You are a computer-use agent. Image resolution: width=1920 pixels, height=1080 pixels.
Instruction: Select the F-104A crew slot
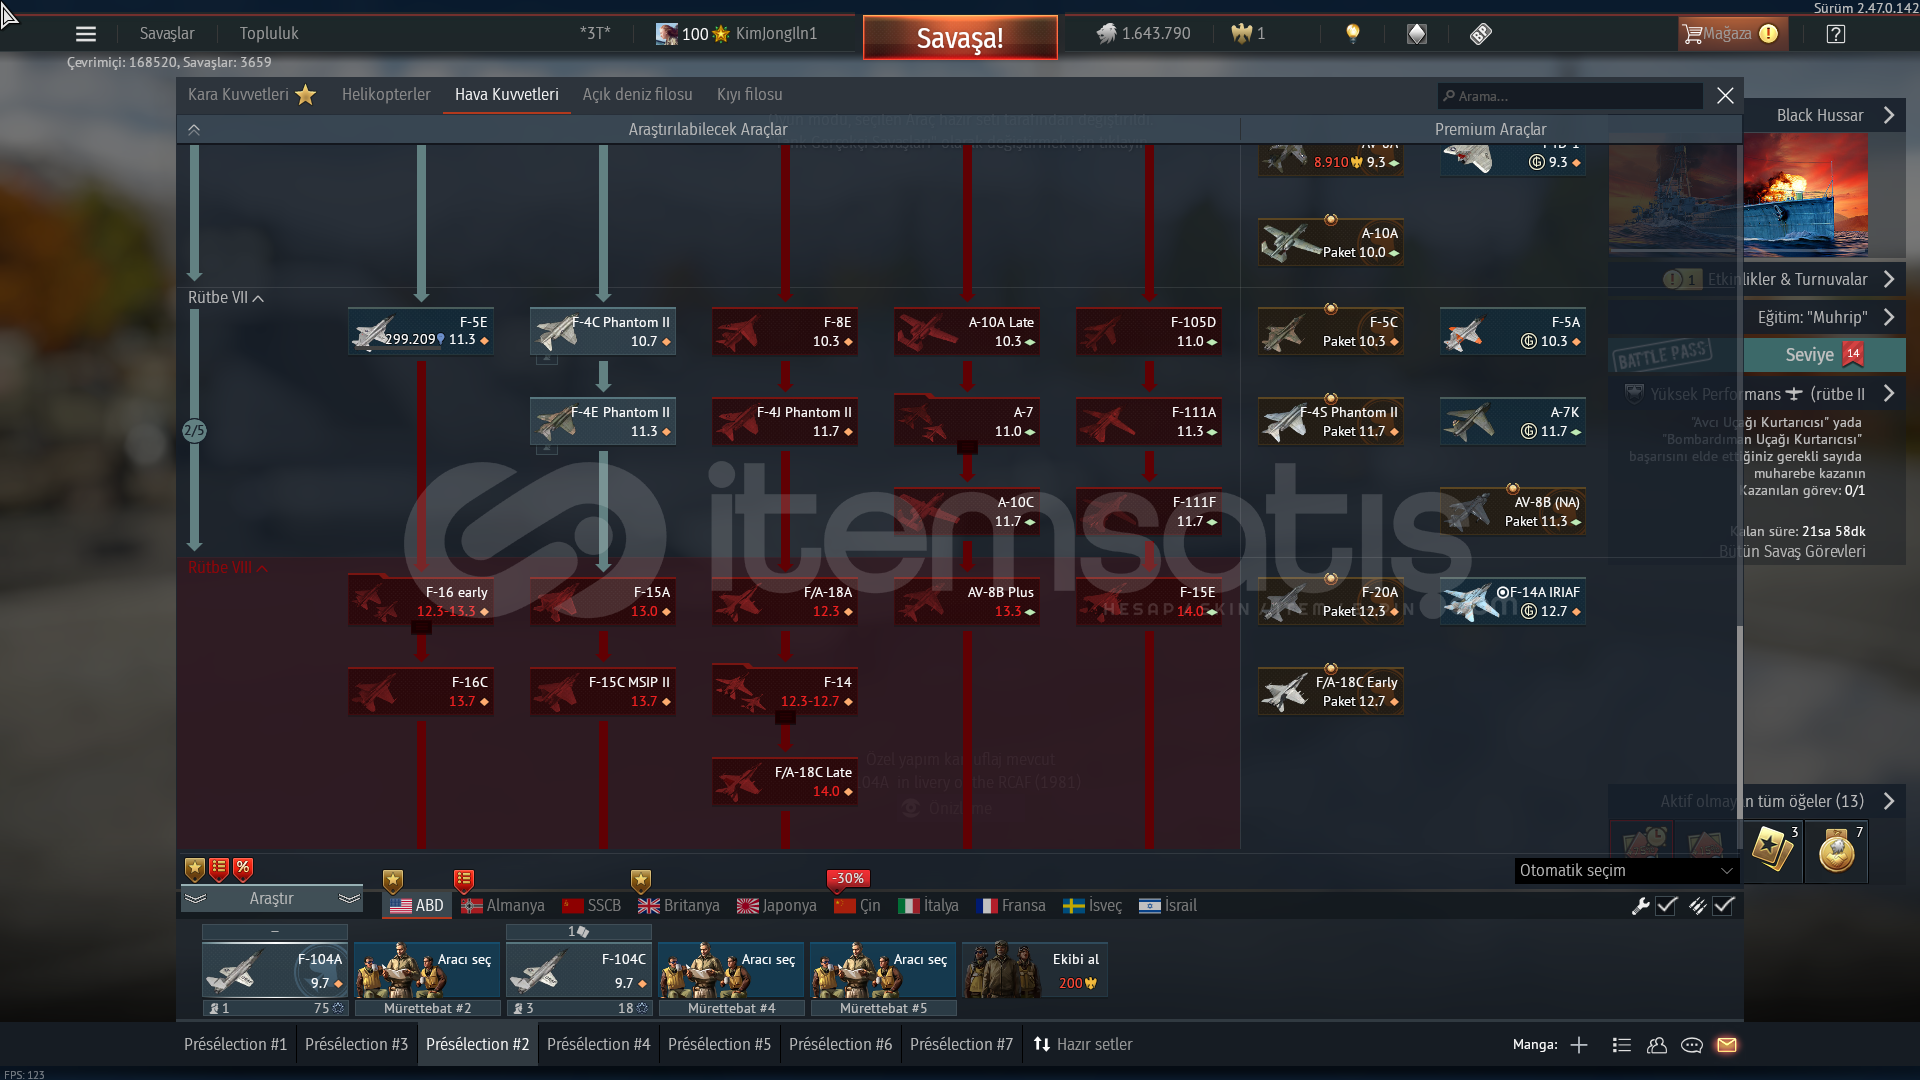275,970
